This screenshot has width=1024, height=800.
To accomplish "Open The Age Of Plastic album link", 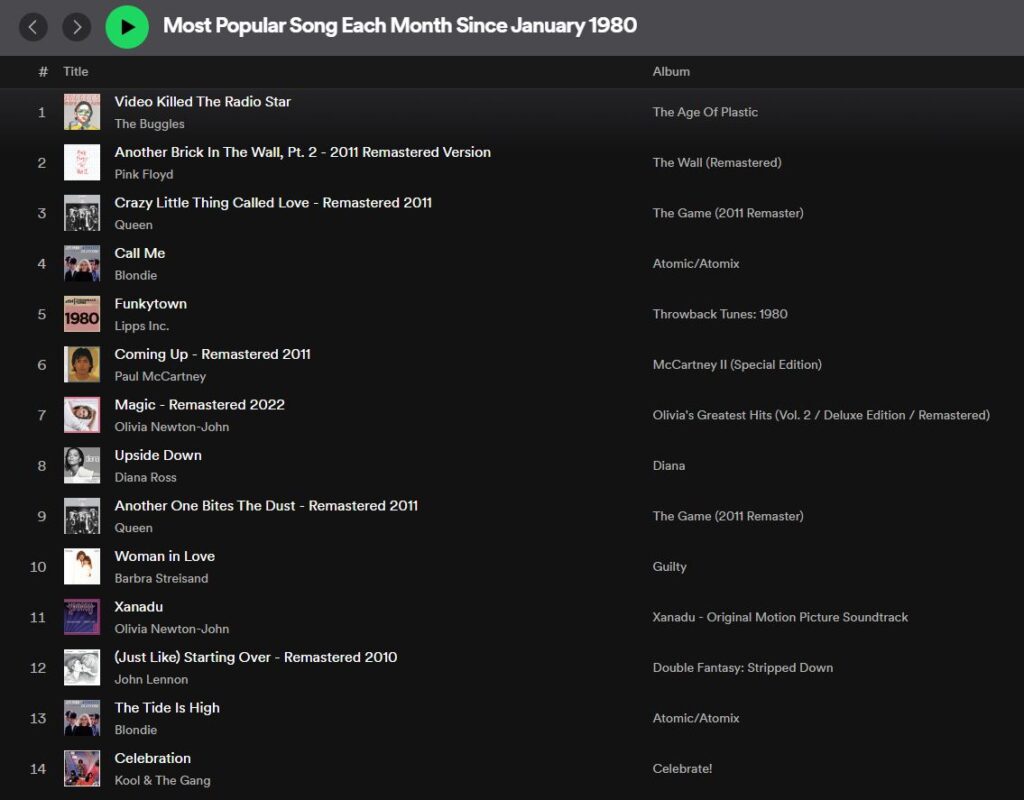I will [x=705, y=112].
